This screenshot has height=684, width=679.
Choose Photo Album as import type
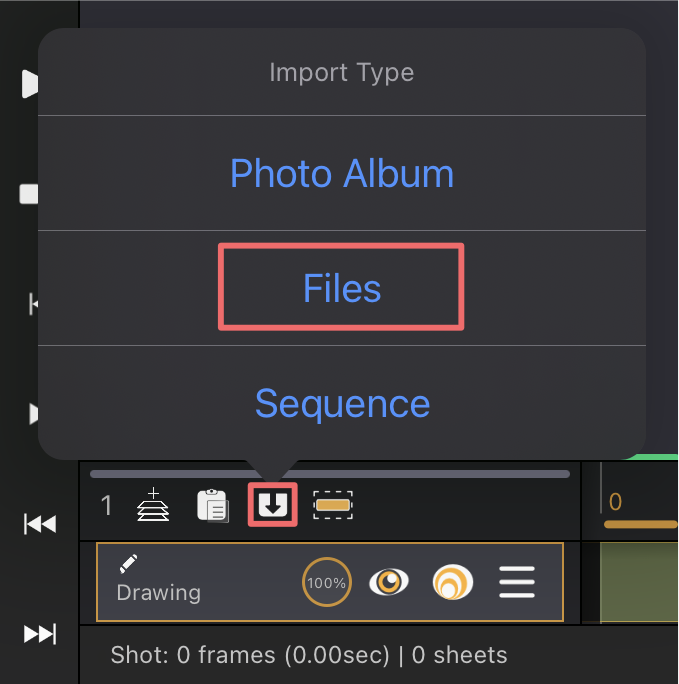[342, 173]
